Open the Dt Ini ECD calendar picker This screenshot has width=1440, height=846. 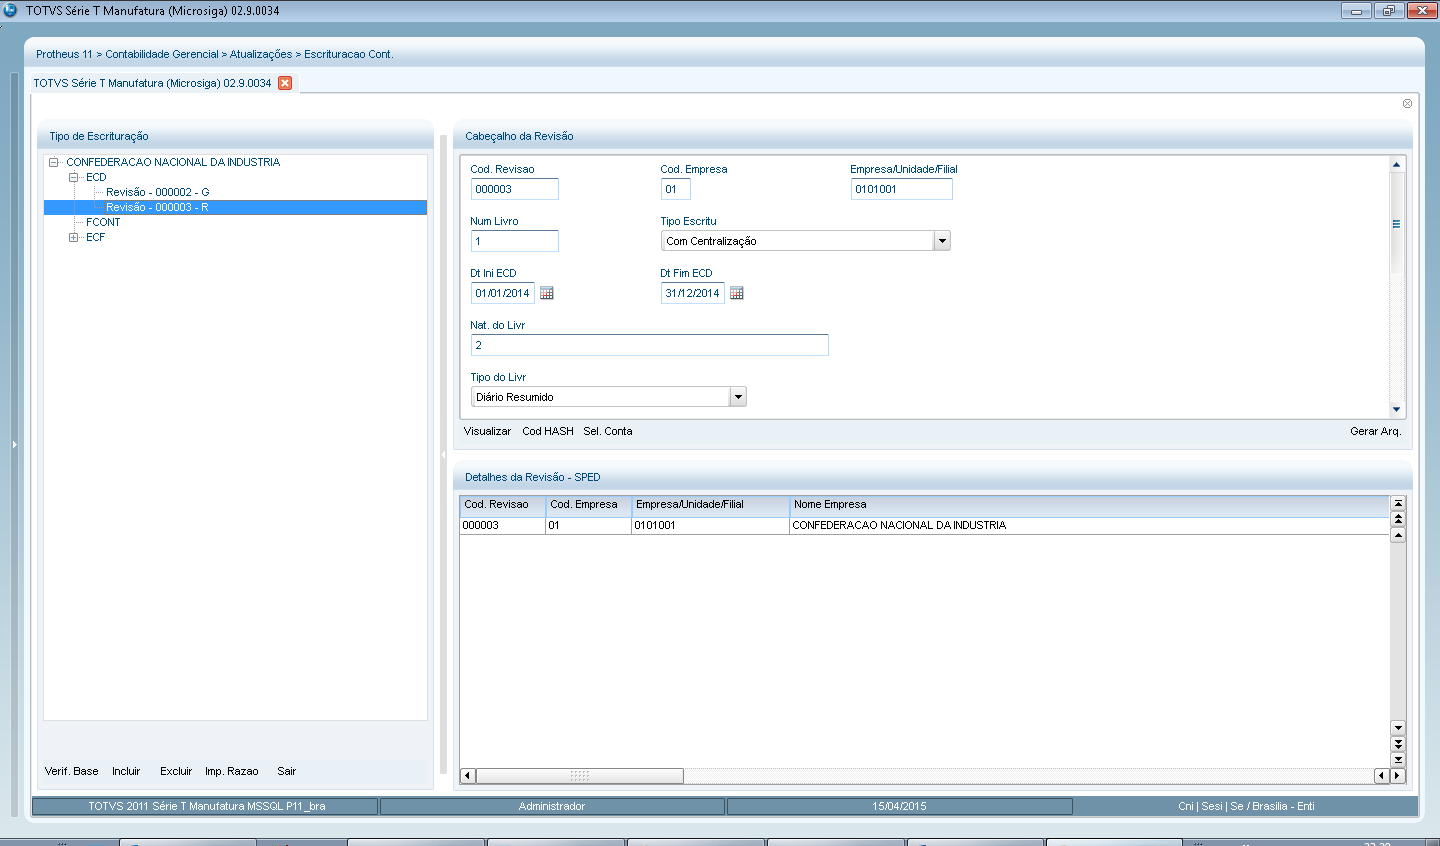pyautogui.click(x=547, y=293)
